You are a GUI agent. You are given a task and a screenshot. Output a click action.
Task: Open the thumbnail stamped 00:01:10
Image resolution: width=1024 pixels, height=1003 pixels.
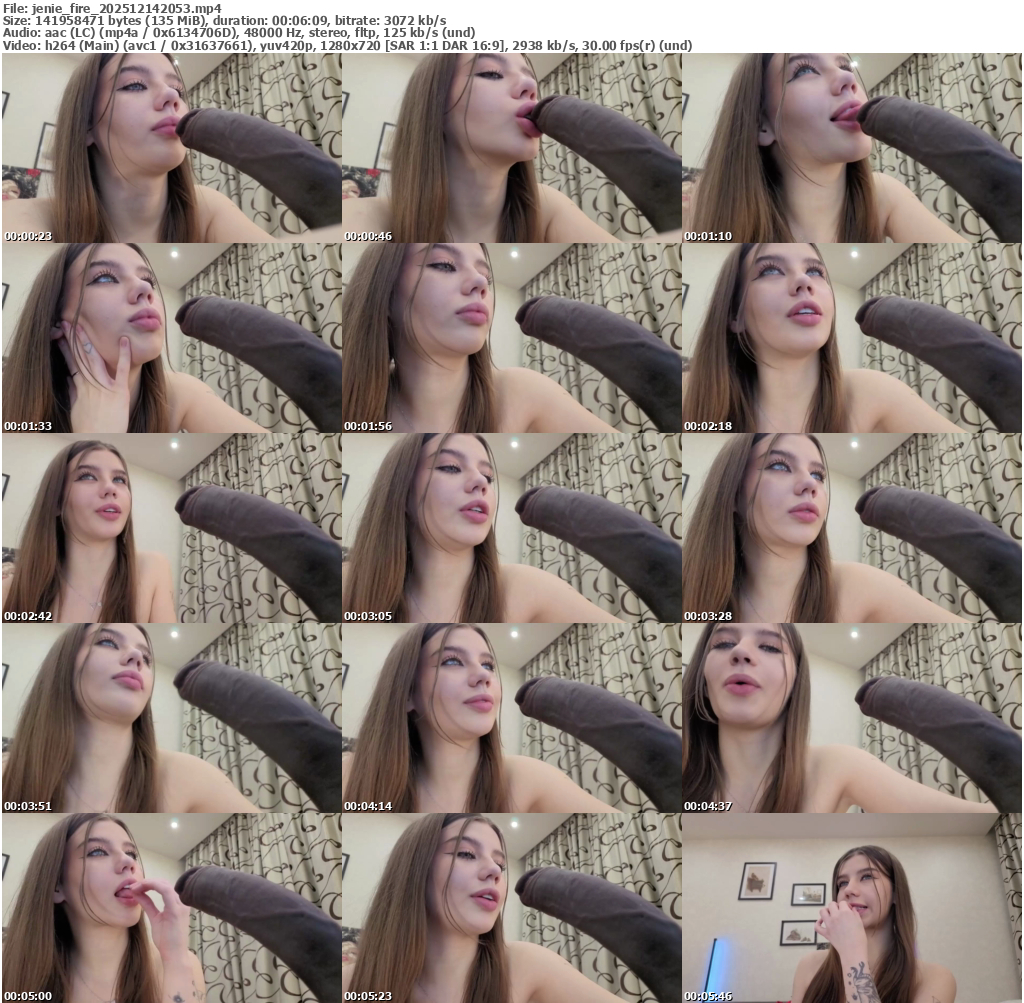tap(852, 148)
